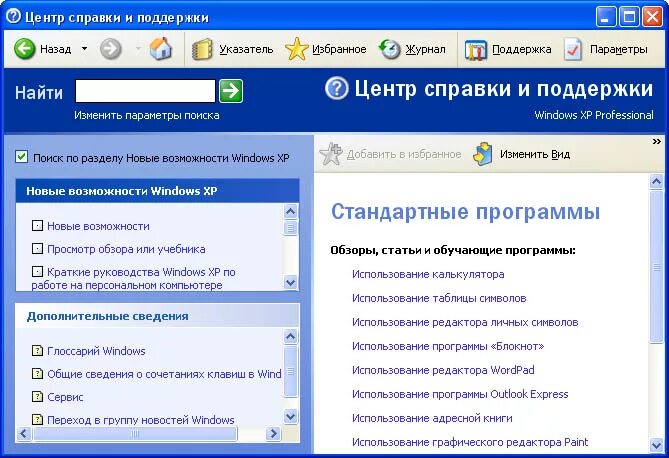Open the Сервис link
The image size is (669, 458).
pyautogui.click(x=65, y=397)
